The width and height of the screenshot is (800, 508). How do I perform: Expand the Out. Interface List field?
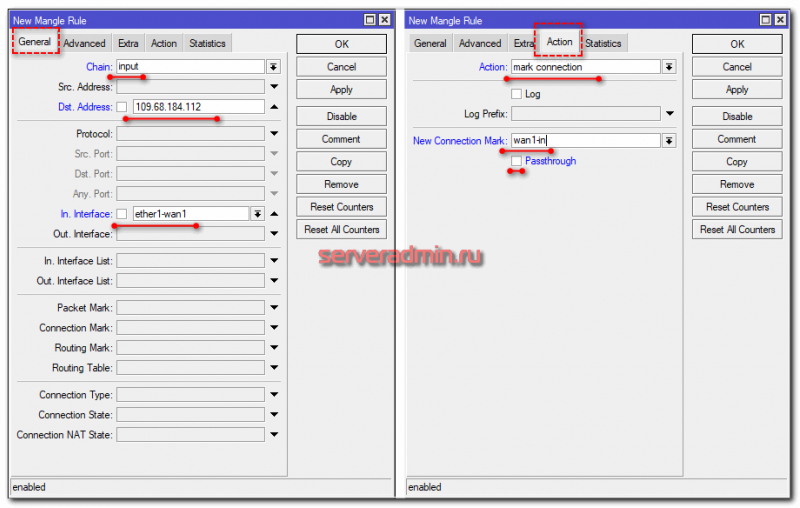click(x=274, y=281)
